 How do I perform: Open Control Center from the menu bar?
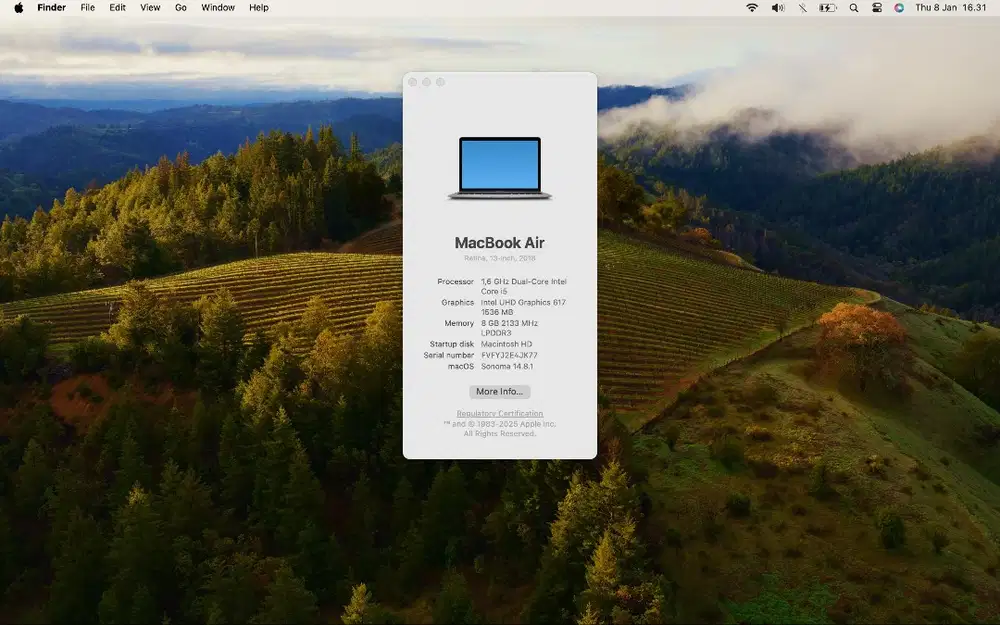point(876,7)
